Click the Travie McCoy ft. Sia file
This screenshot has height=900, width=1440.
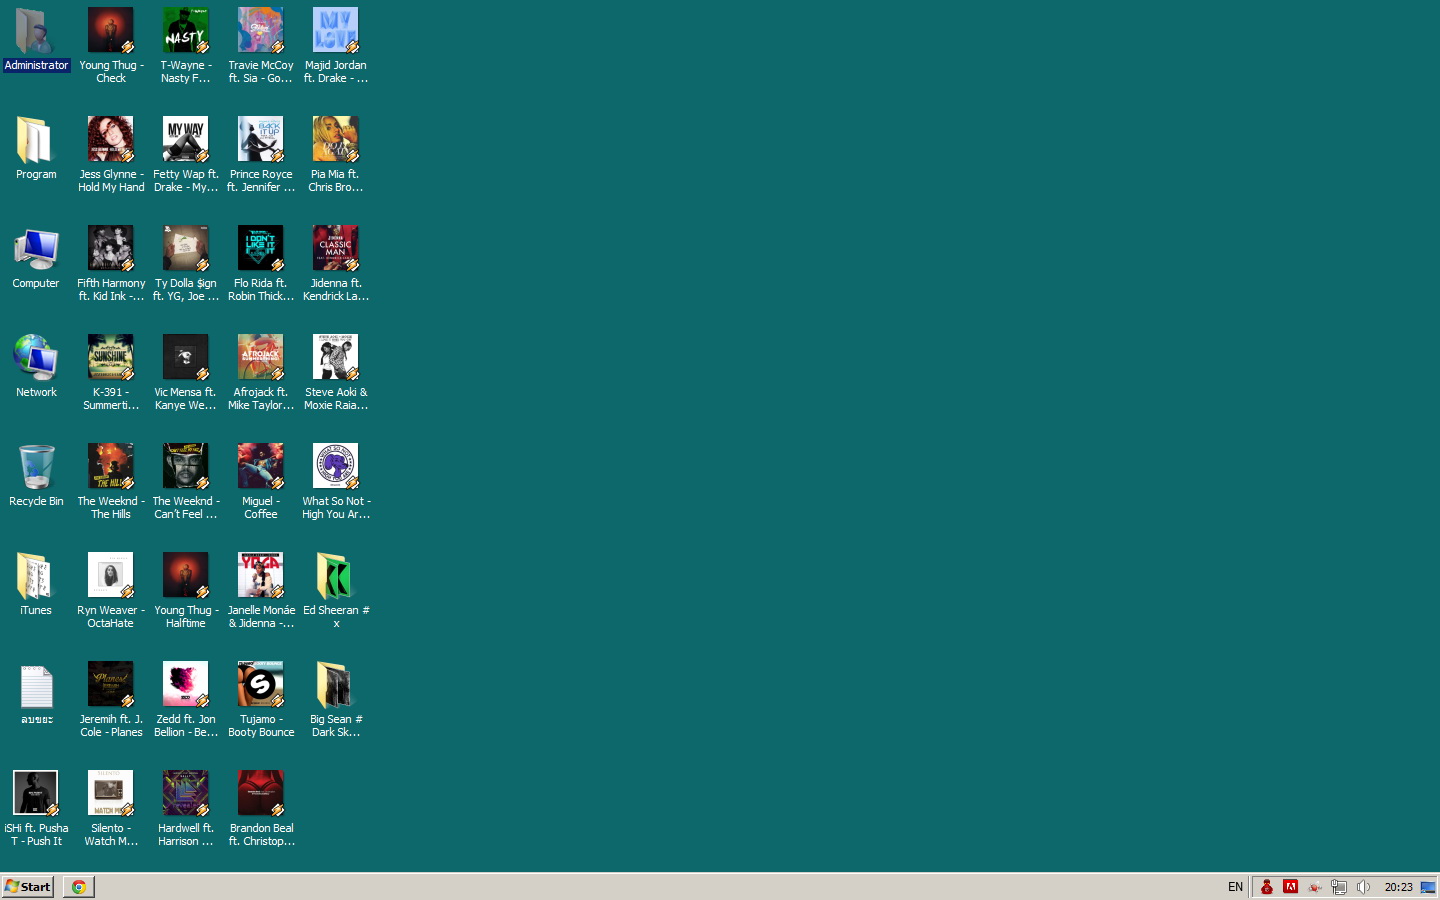[261, 46]
